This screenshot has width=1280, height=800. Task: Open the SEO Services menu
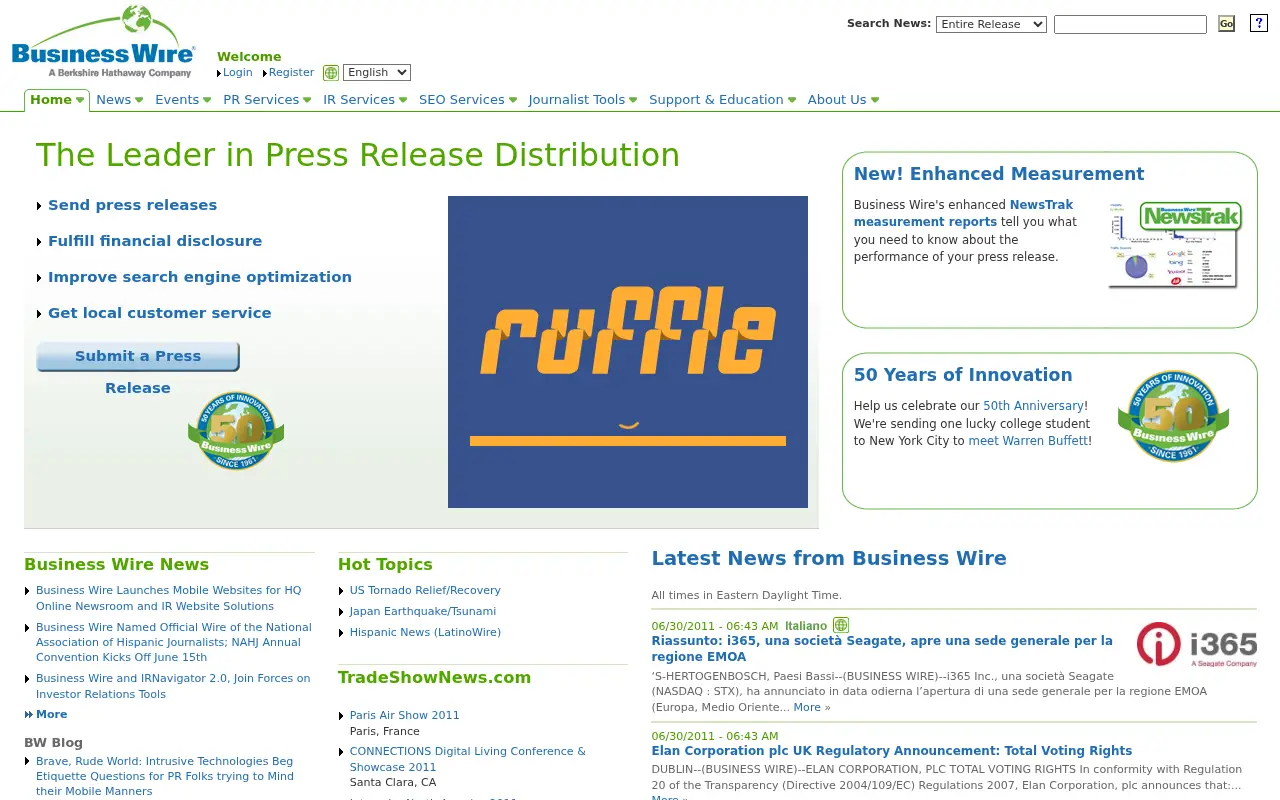pyautogui.click(x=468, y=100)
